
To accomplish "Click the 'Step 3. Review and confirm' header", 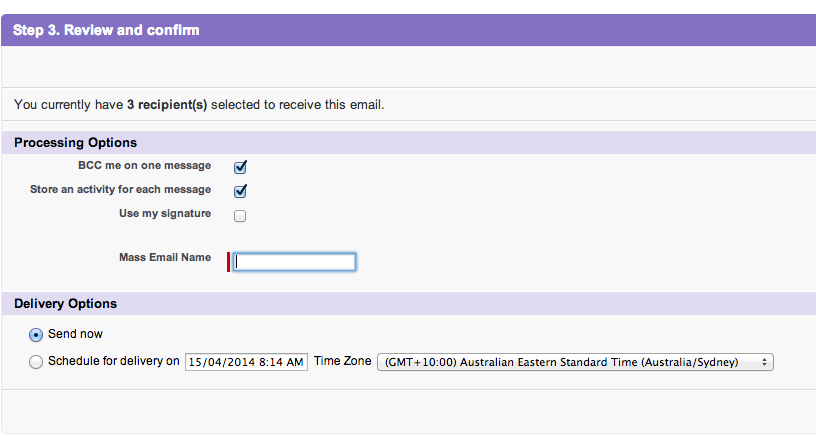I will click(x=106, y=30).
